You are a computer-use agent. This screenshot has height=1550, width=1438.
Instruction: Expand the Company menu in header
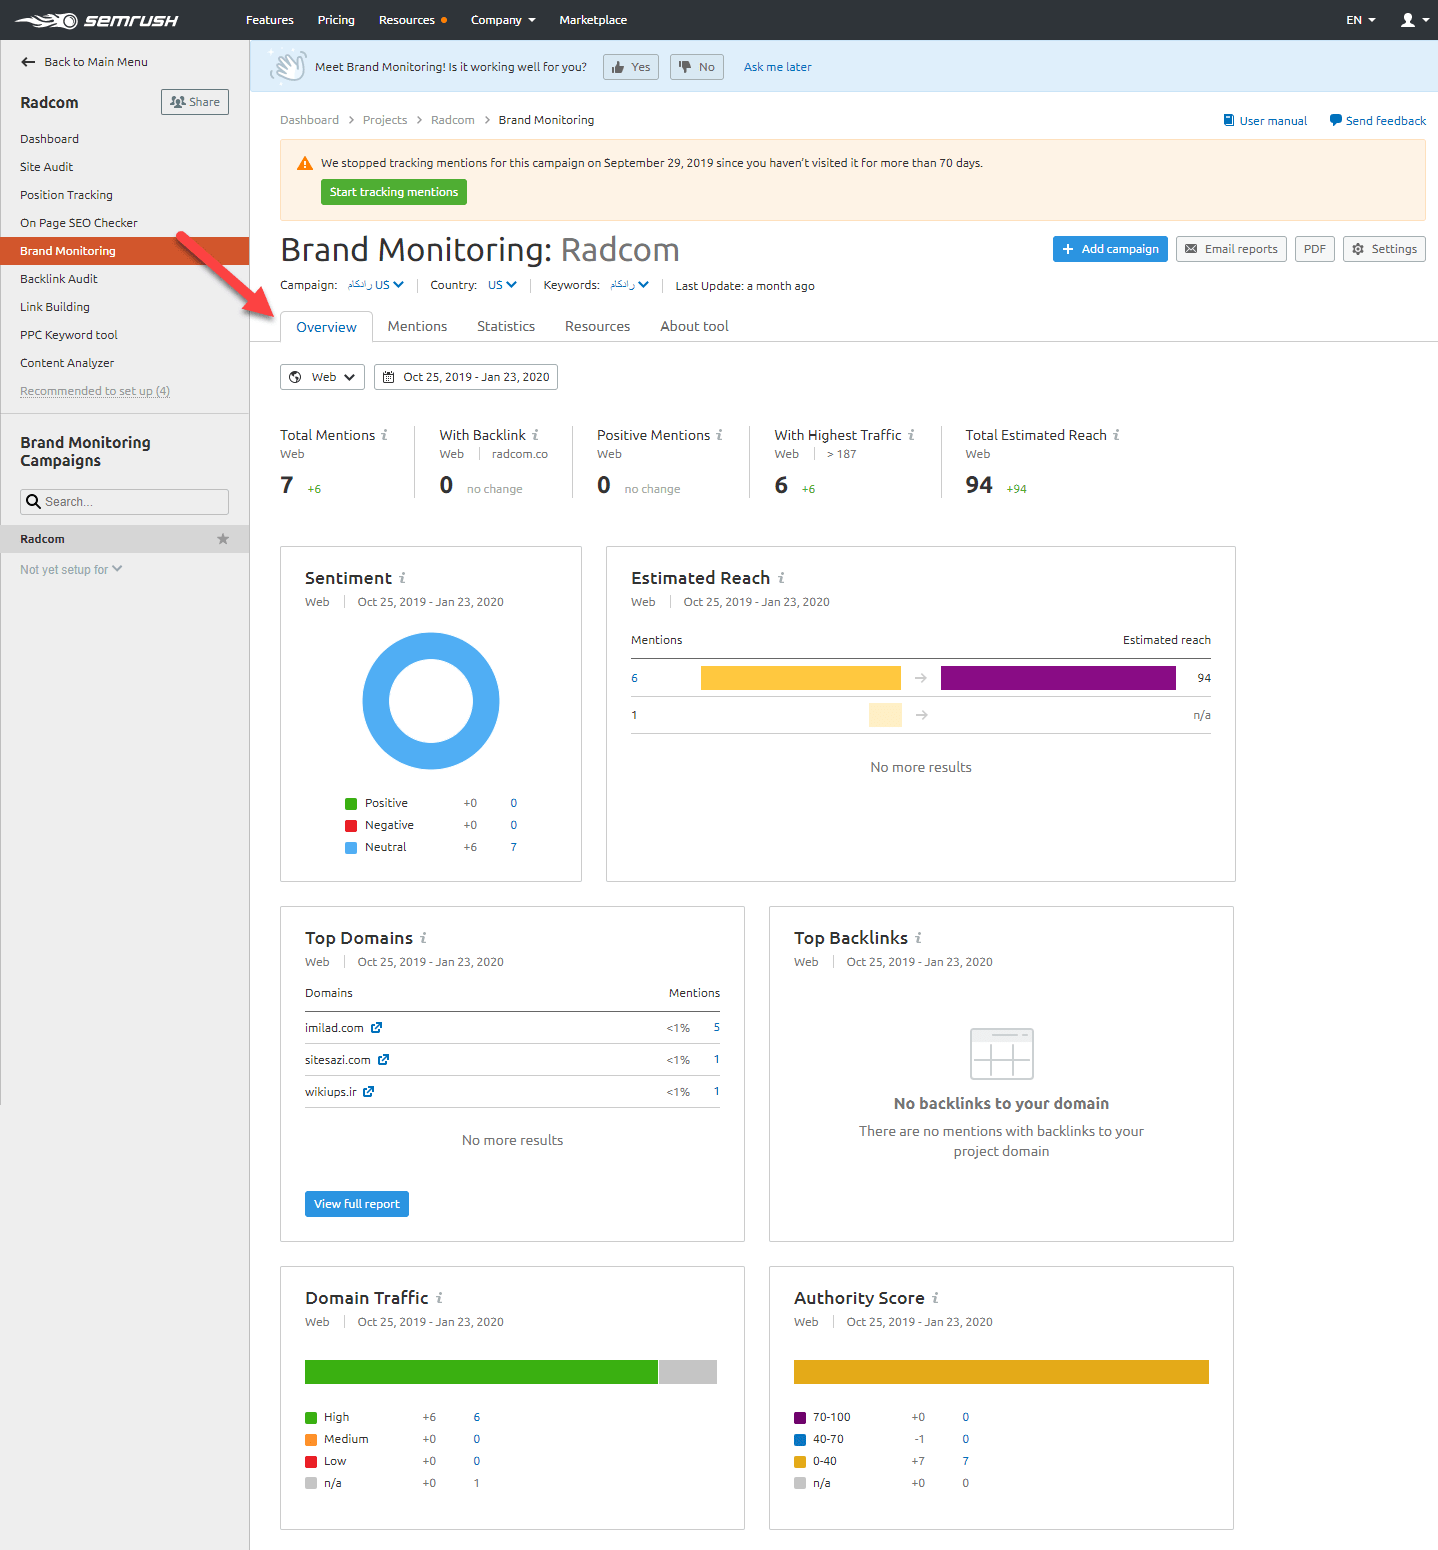503,20
